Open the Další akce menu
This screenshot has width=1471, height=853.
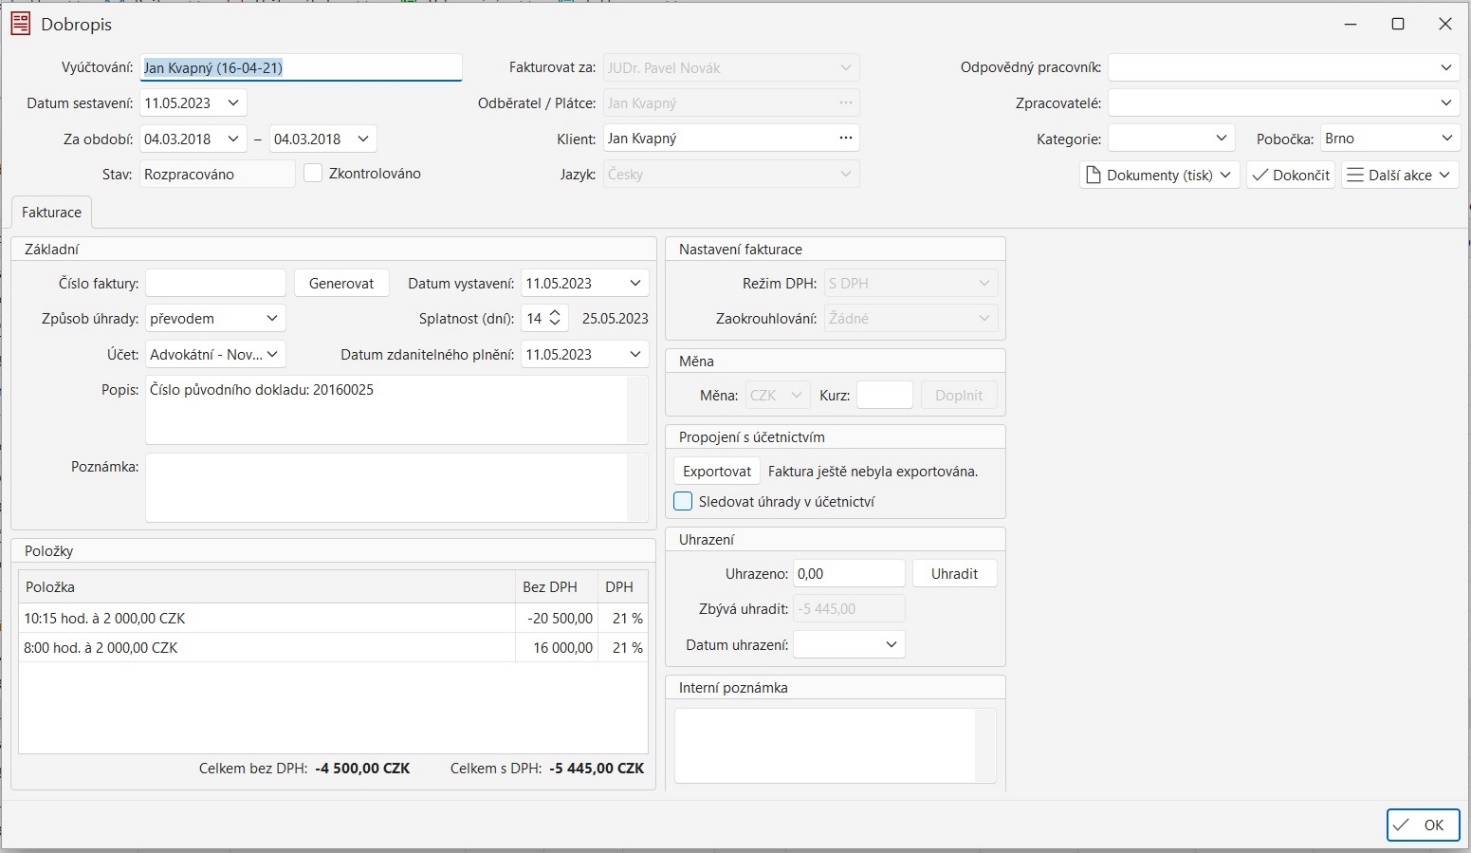point(1399,174)
